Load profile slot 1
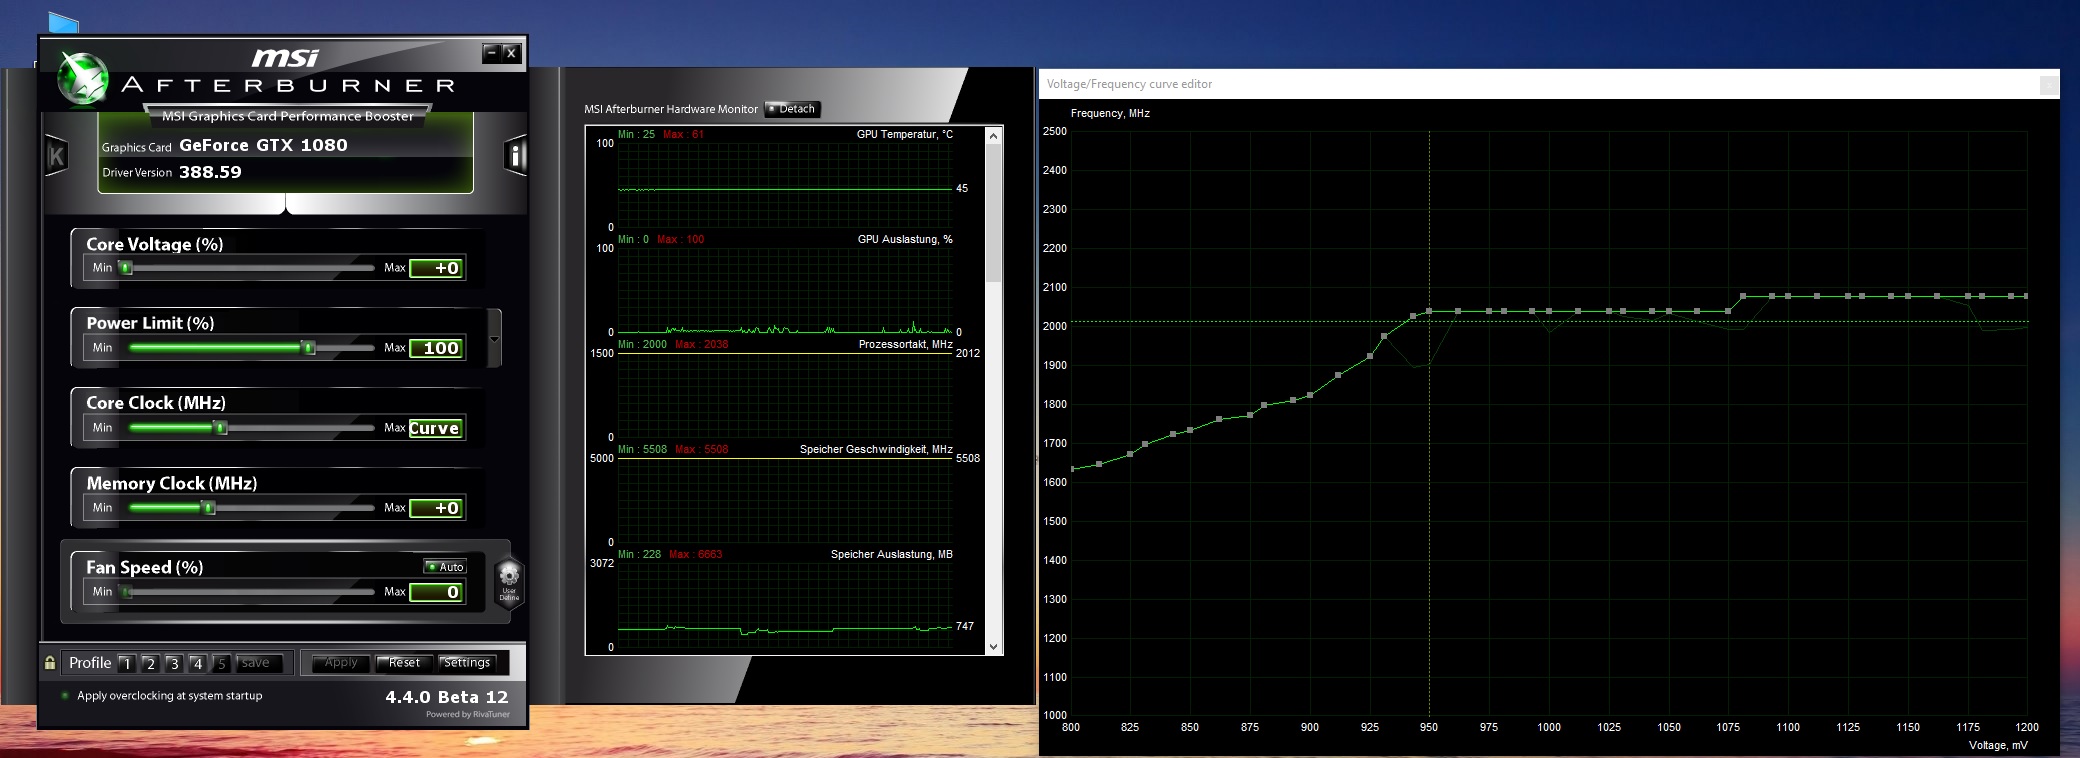The height and width of the screenshot is (758, 2080). (126, 663)
